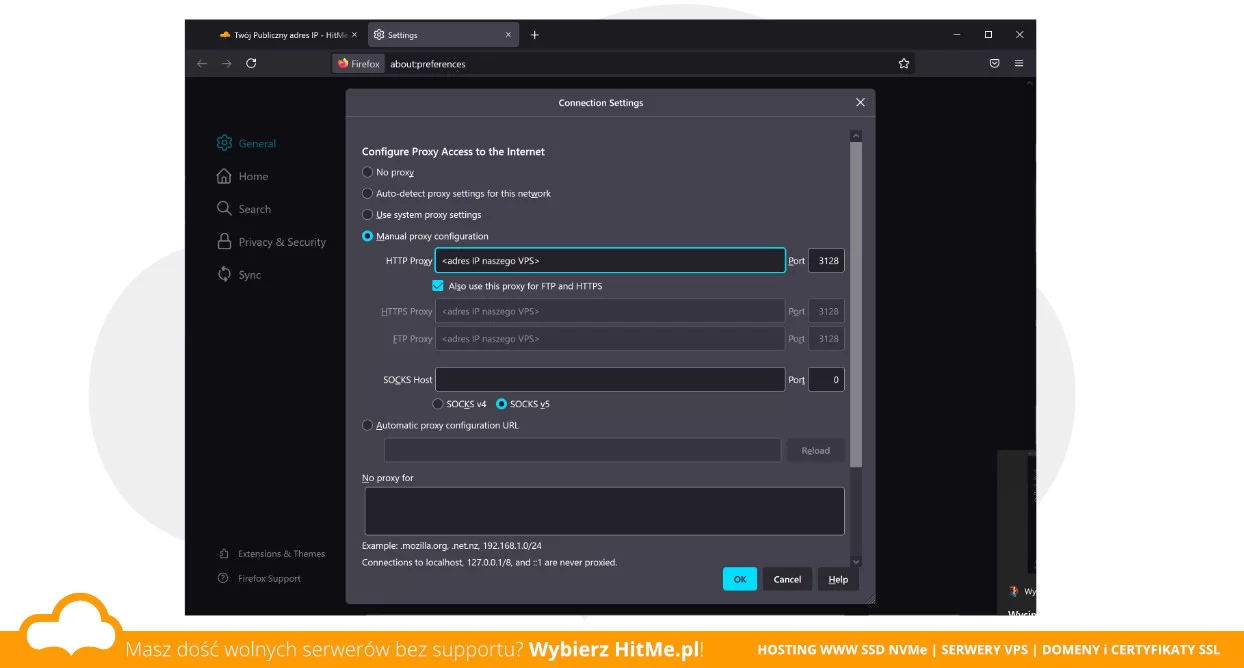Screen dimensions: 1244x668
Task: Open Home settings via house icon
Action: point(224,176)
